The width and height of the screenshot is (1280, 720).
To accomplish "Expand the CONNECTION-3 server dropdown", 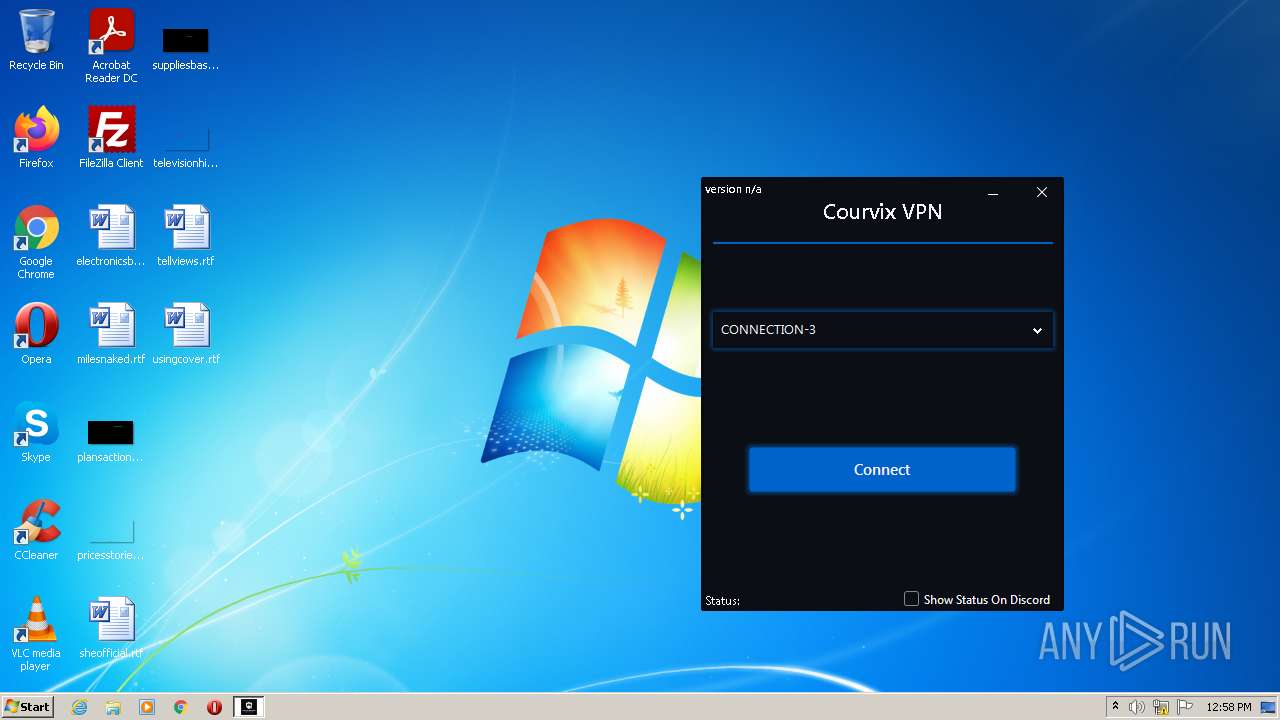I will coord(882,330).
